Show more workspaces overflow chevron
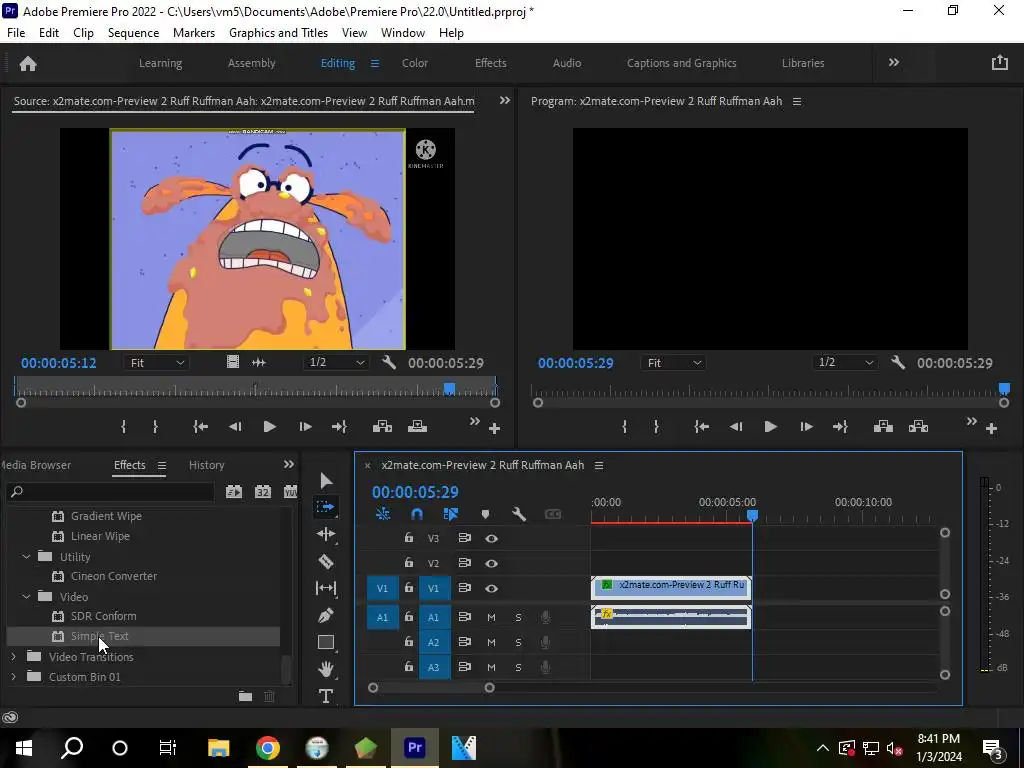Image resolution: width=1024 pixels, height=768 pixels. pos(893,63)
